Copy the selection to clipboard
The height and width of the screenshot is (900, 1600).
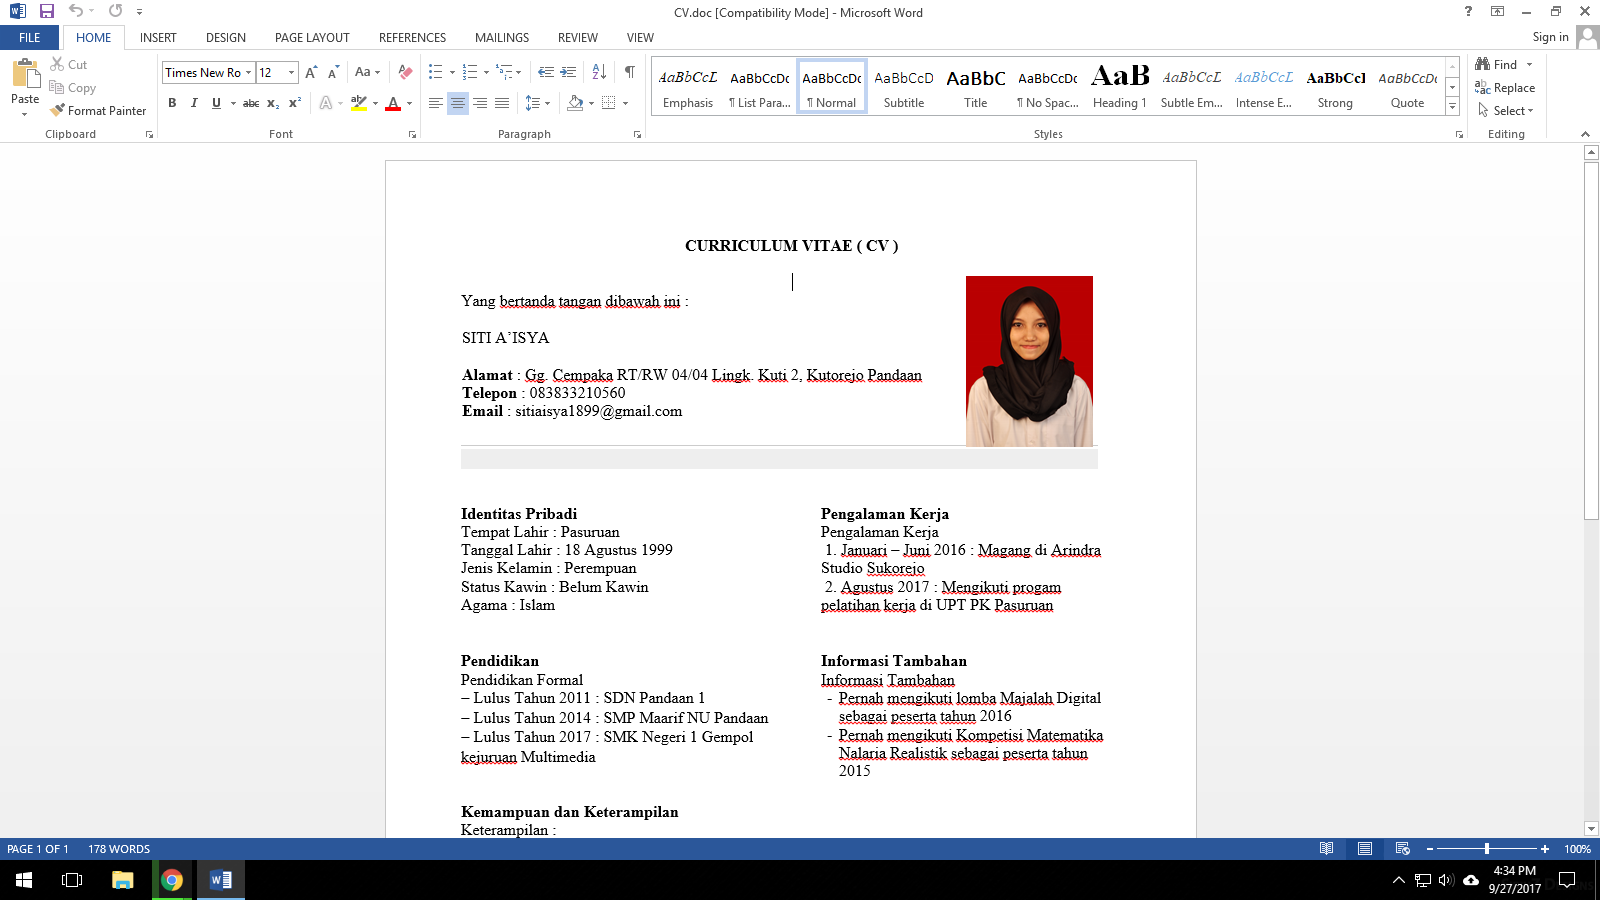tap(73, 88)
